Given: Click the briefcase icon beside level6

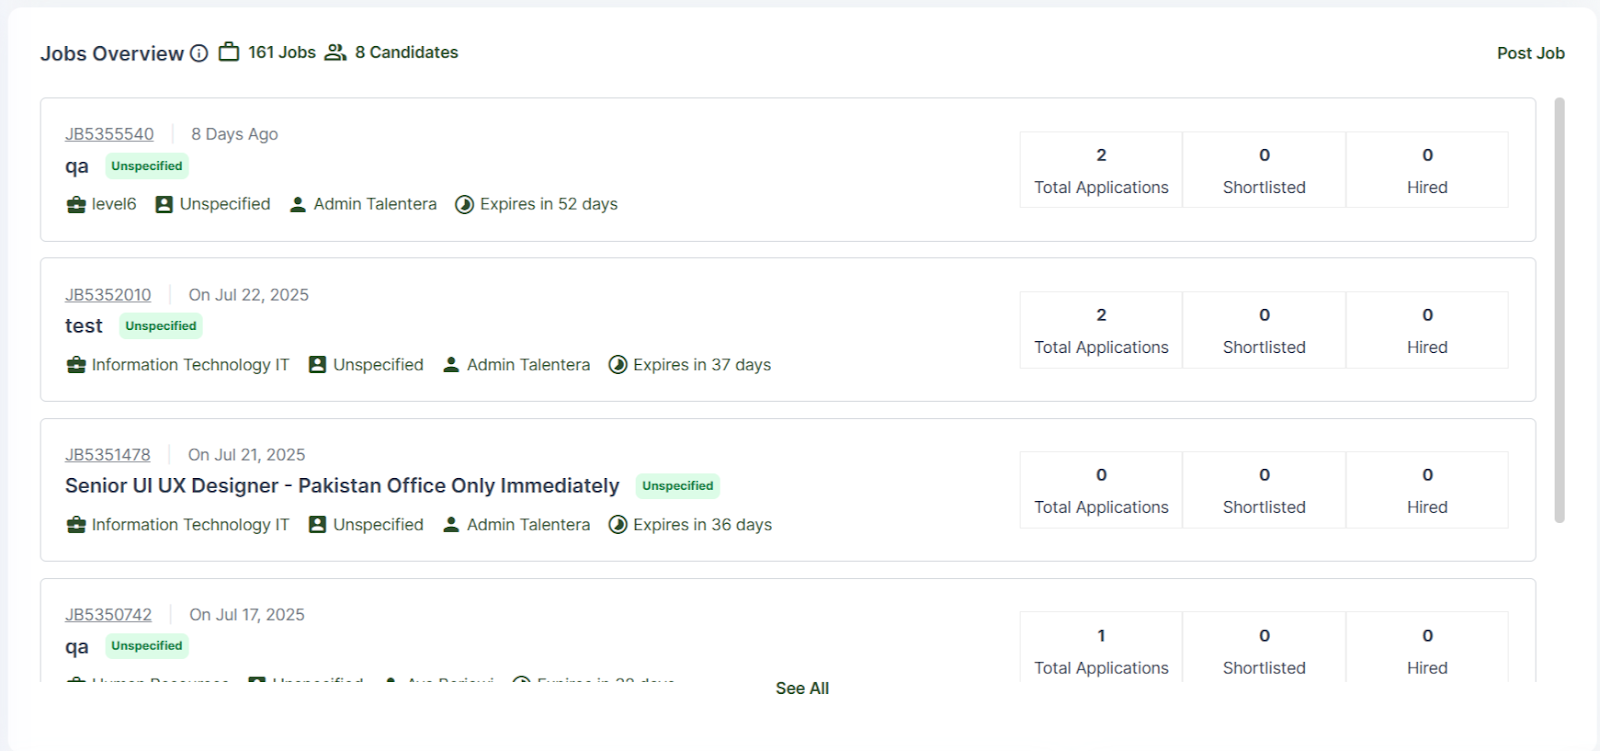Looking at the screenshot, I should click(x=76, y=205).
